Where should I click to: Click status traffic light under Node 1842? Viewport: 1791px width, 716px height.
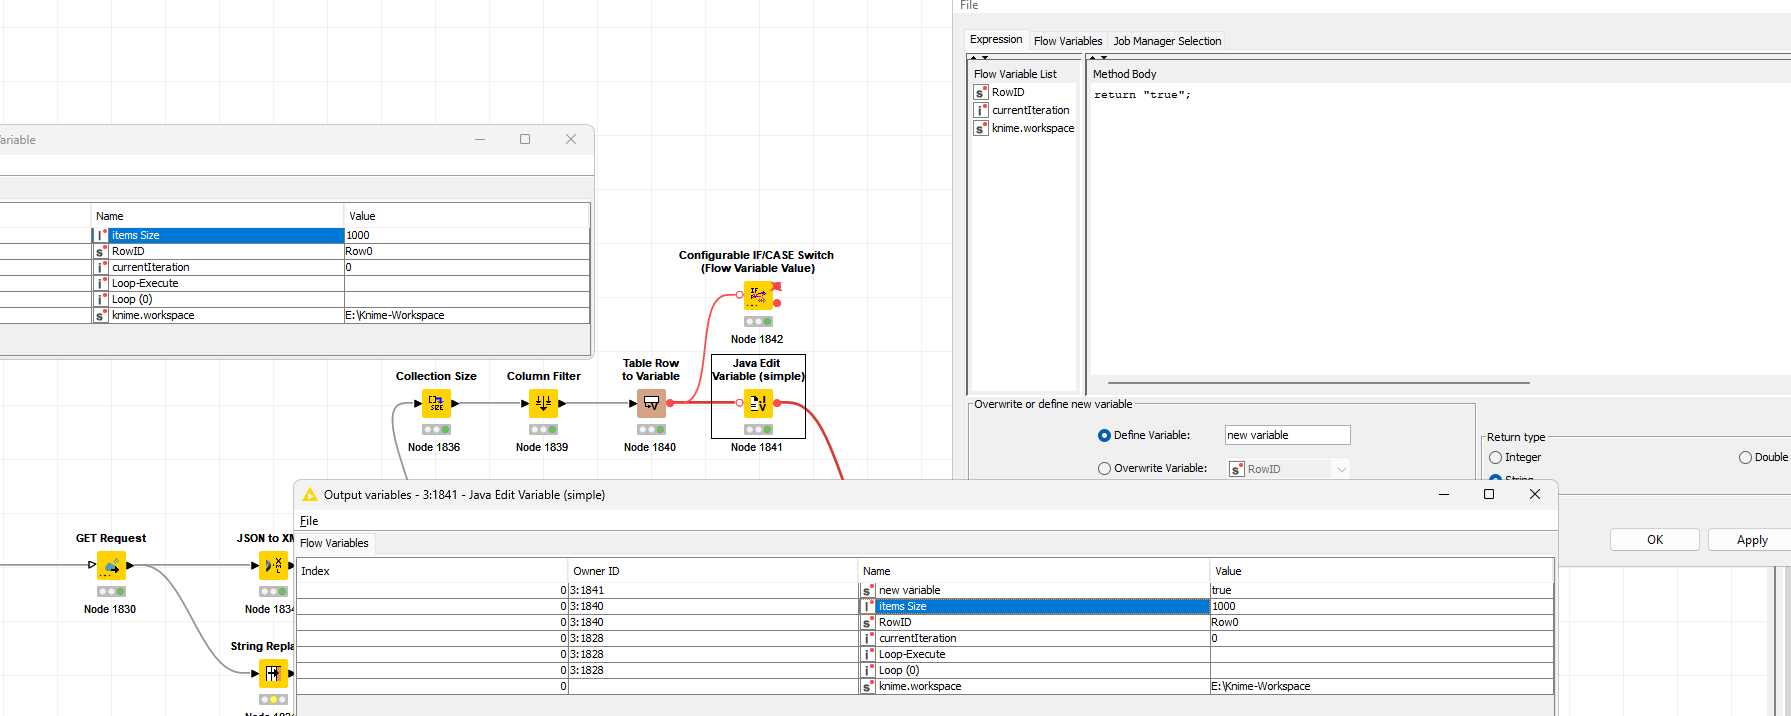pos(758,322)
